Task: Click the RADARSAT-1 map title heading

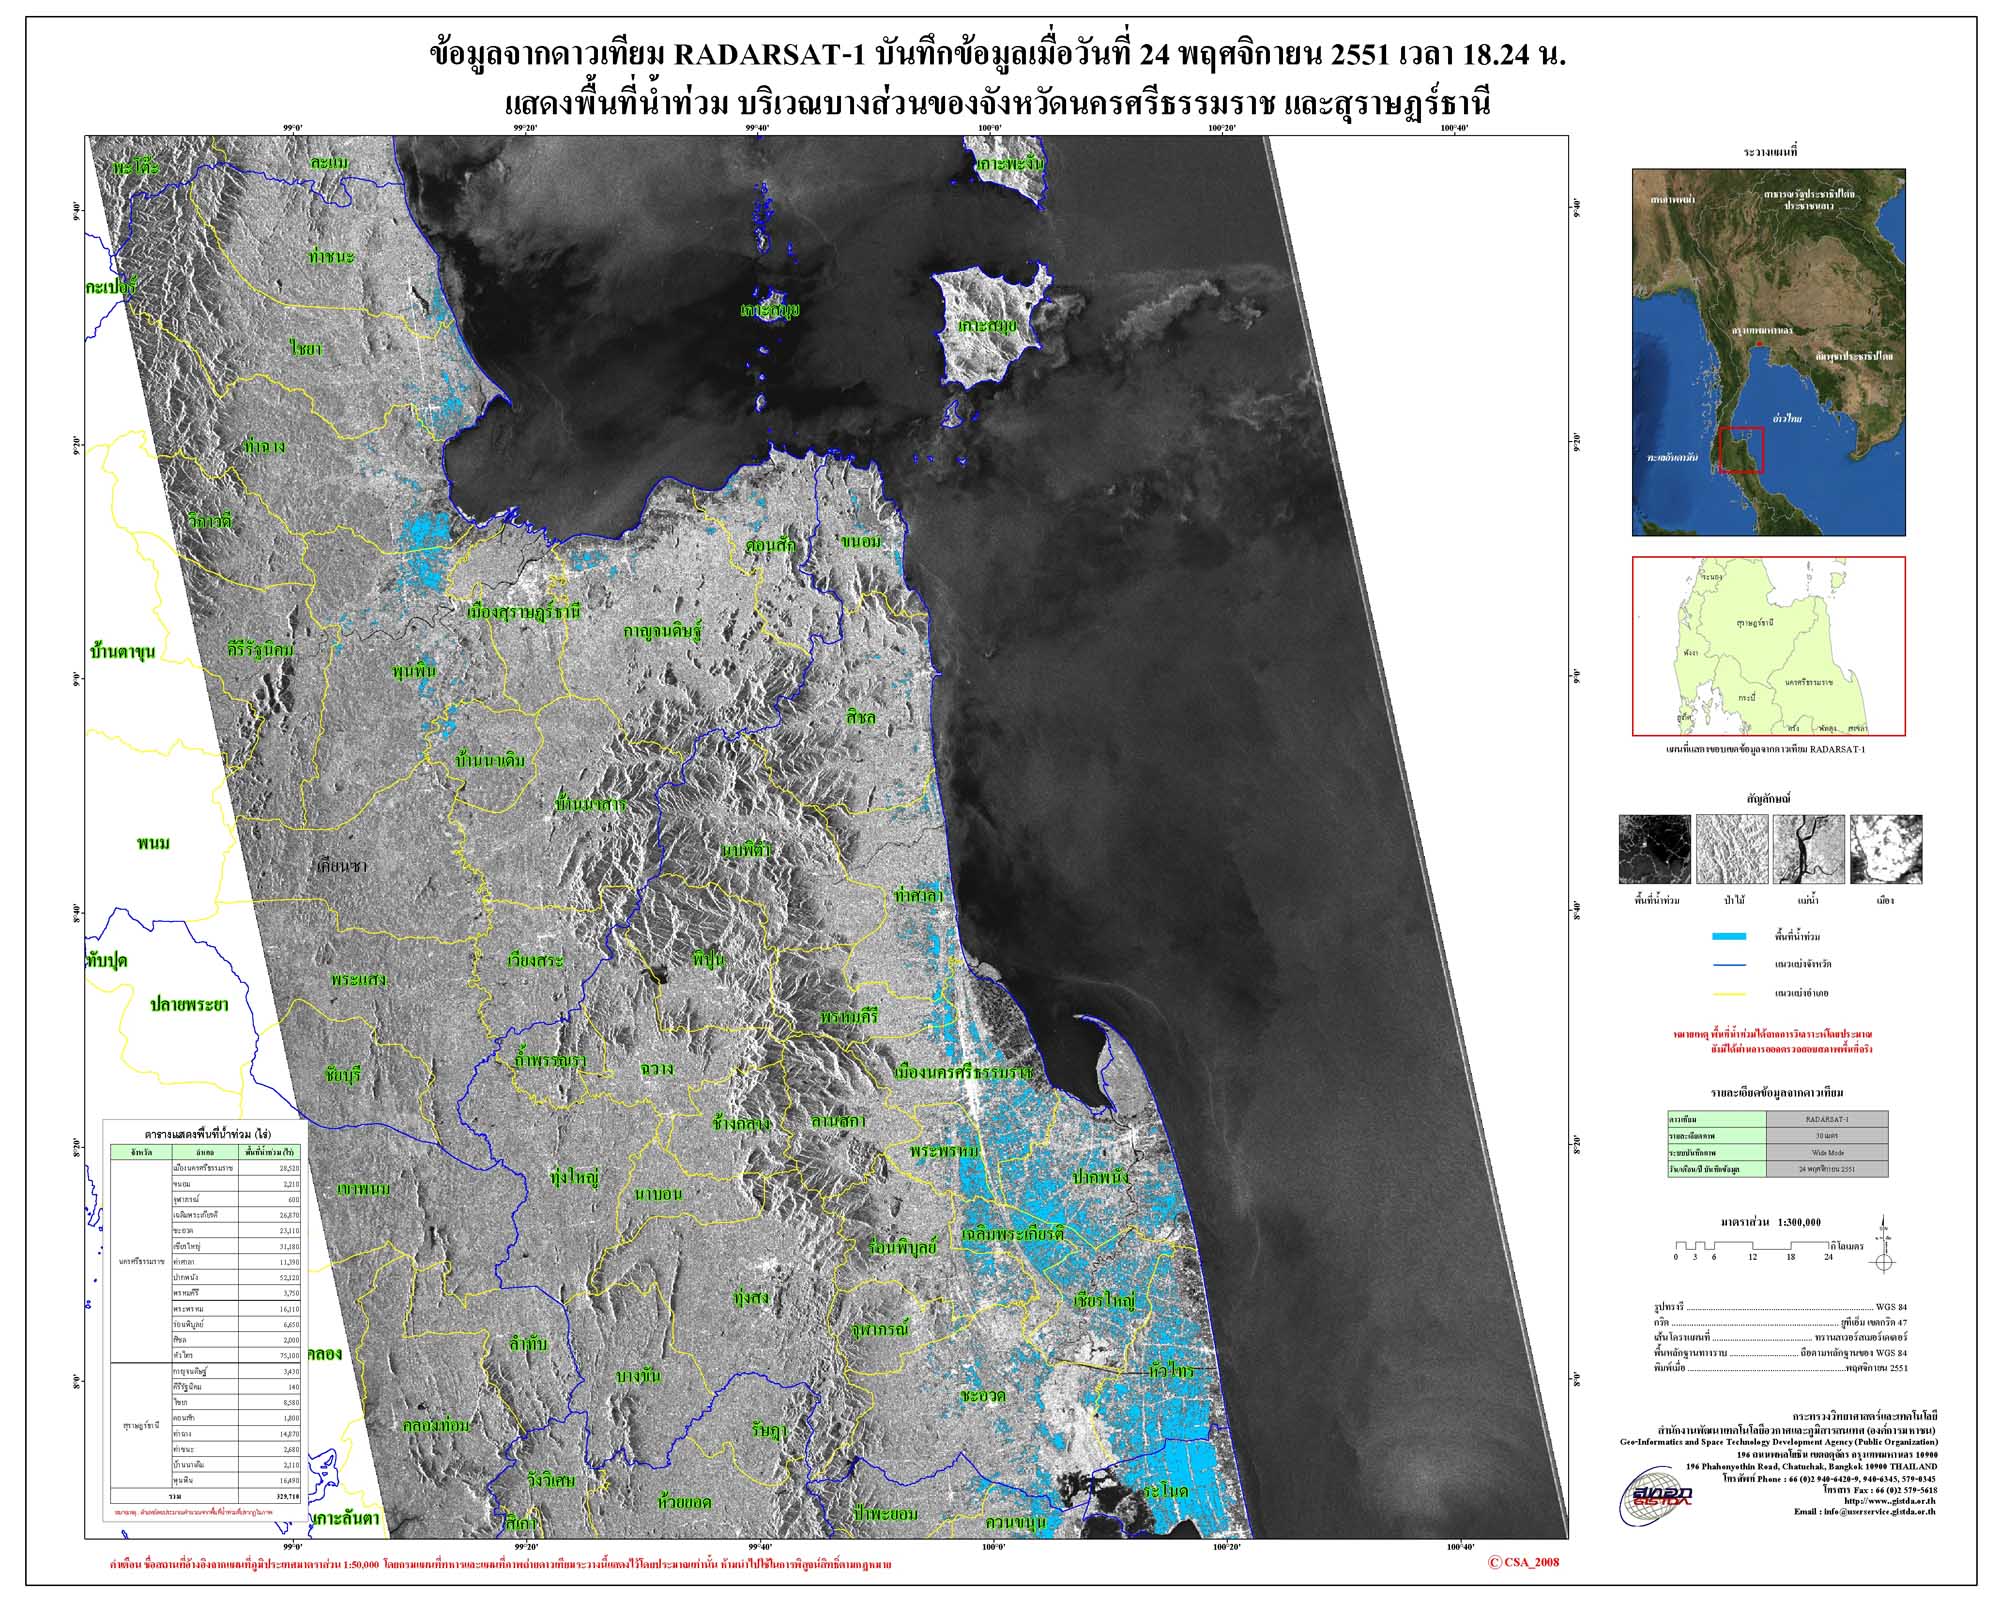Action: (996, 54)
